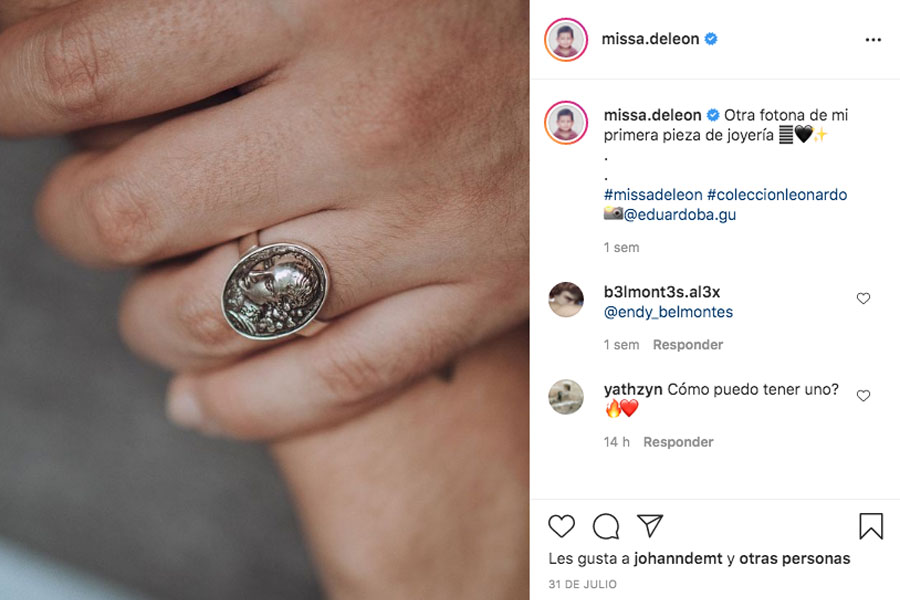
Task: Open the comment speech bubble icon
Action: [606, 526]
